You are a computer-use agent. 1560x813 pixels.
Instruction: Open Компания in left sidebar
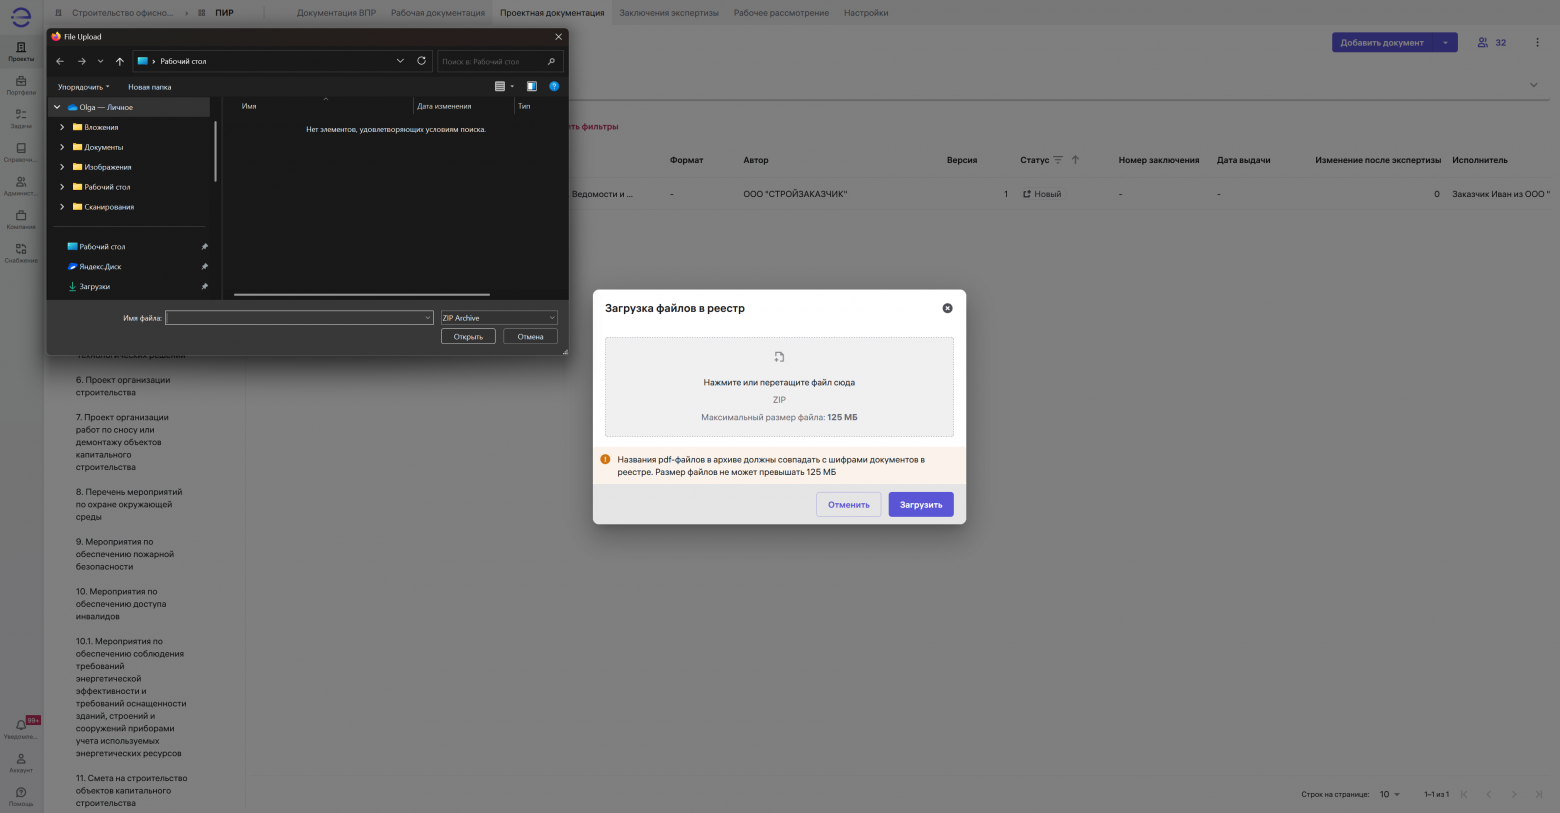tap(21, 219)
